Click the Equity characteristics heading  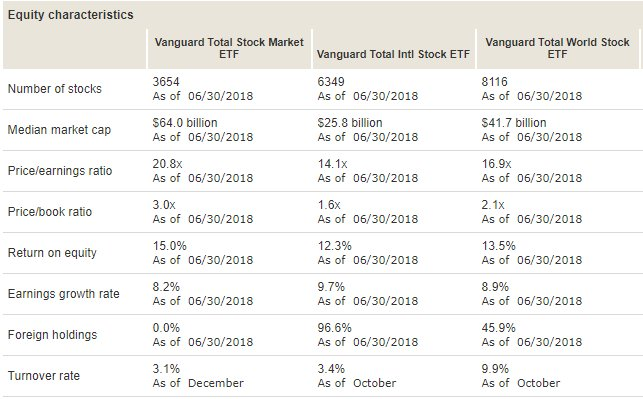pos(71,15)
